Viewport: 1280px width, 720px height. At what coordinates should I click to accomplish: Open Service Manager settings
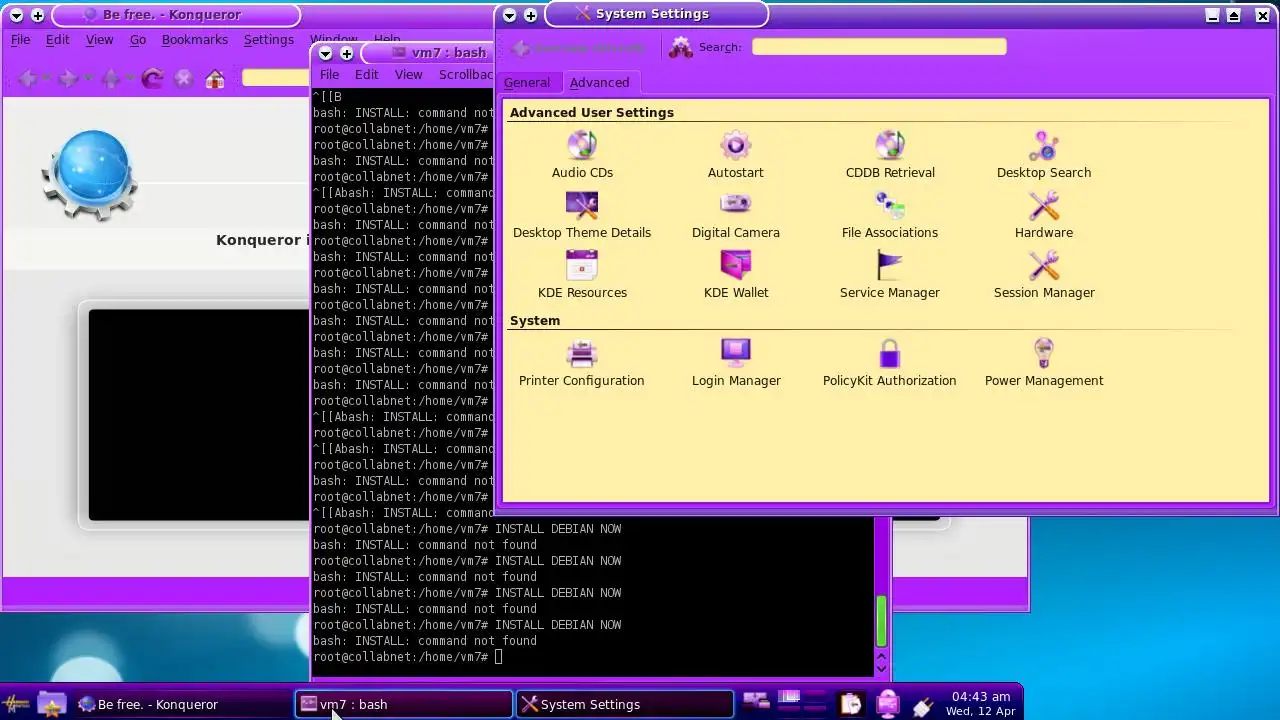pos(889,275)
